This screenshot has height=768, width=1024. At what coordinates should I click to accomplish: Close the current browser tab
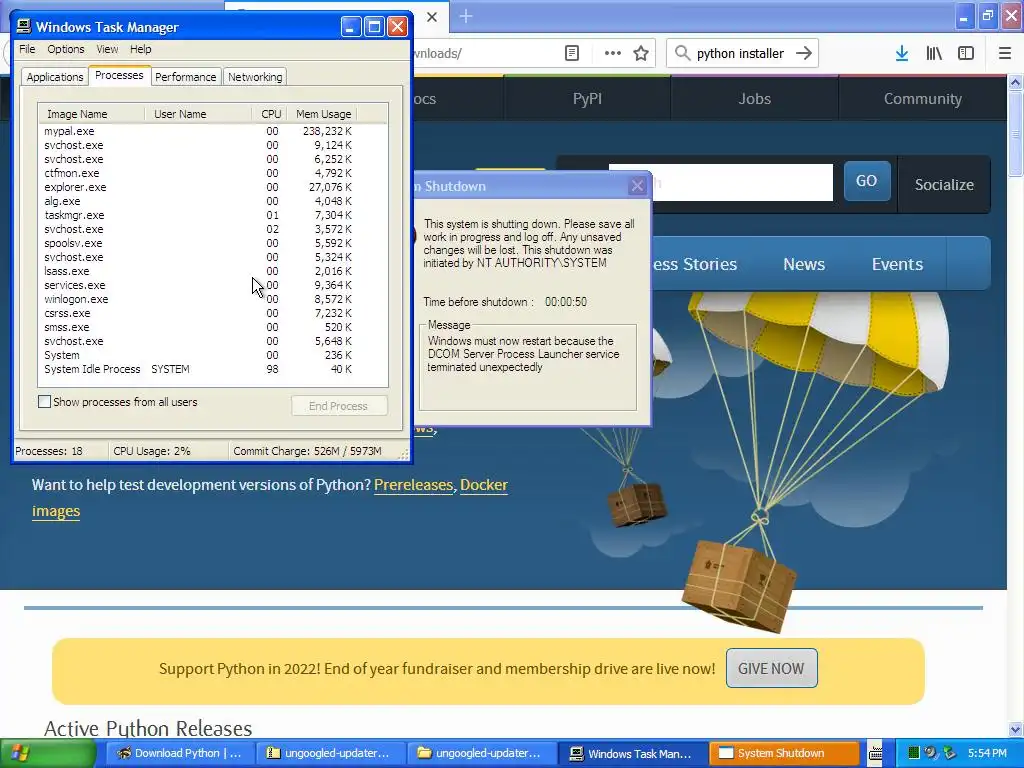click(432, 17)
